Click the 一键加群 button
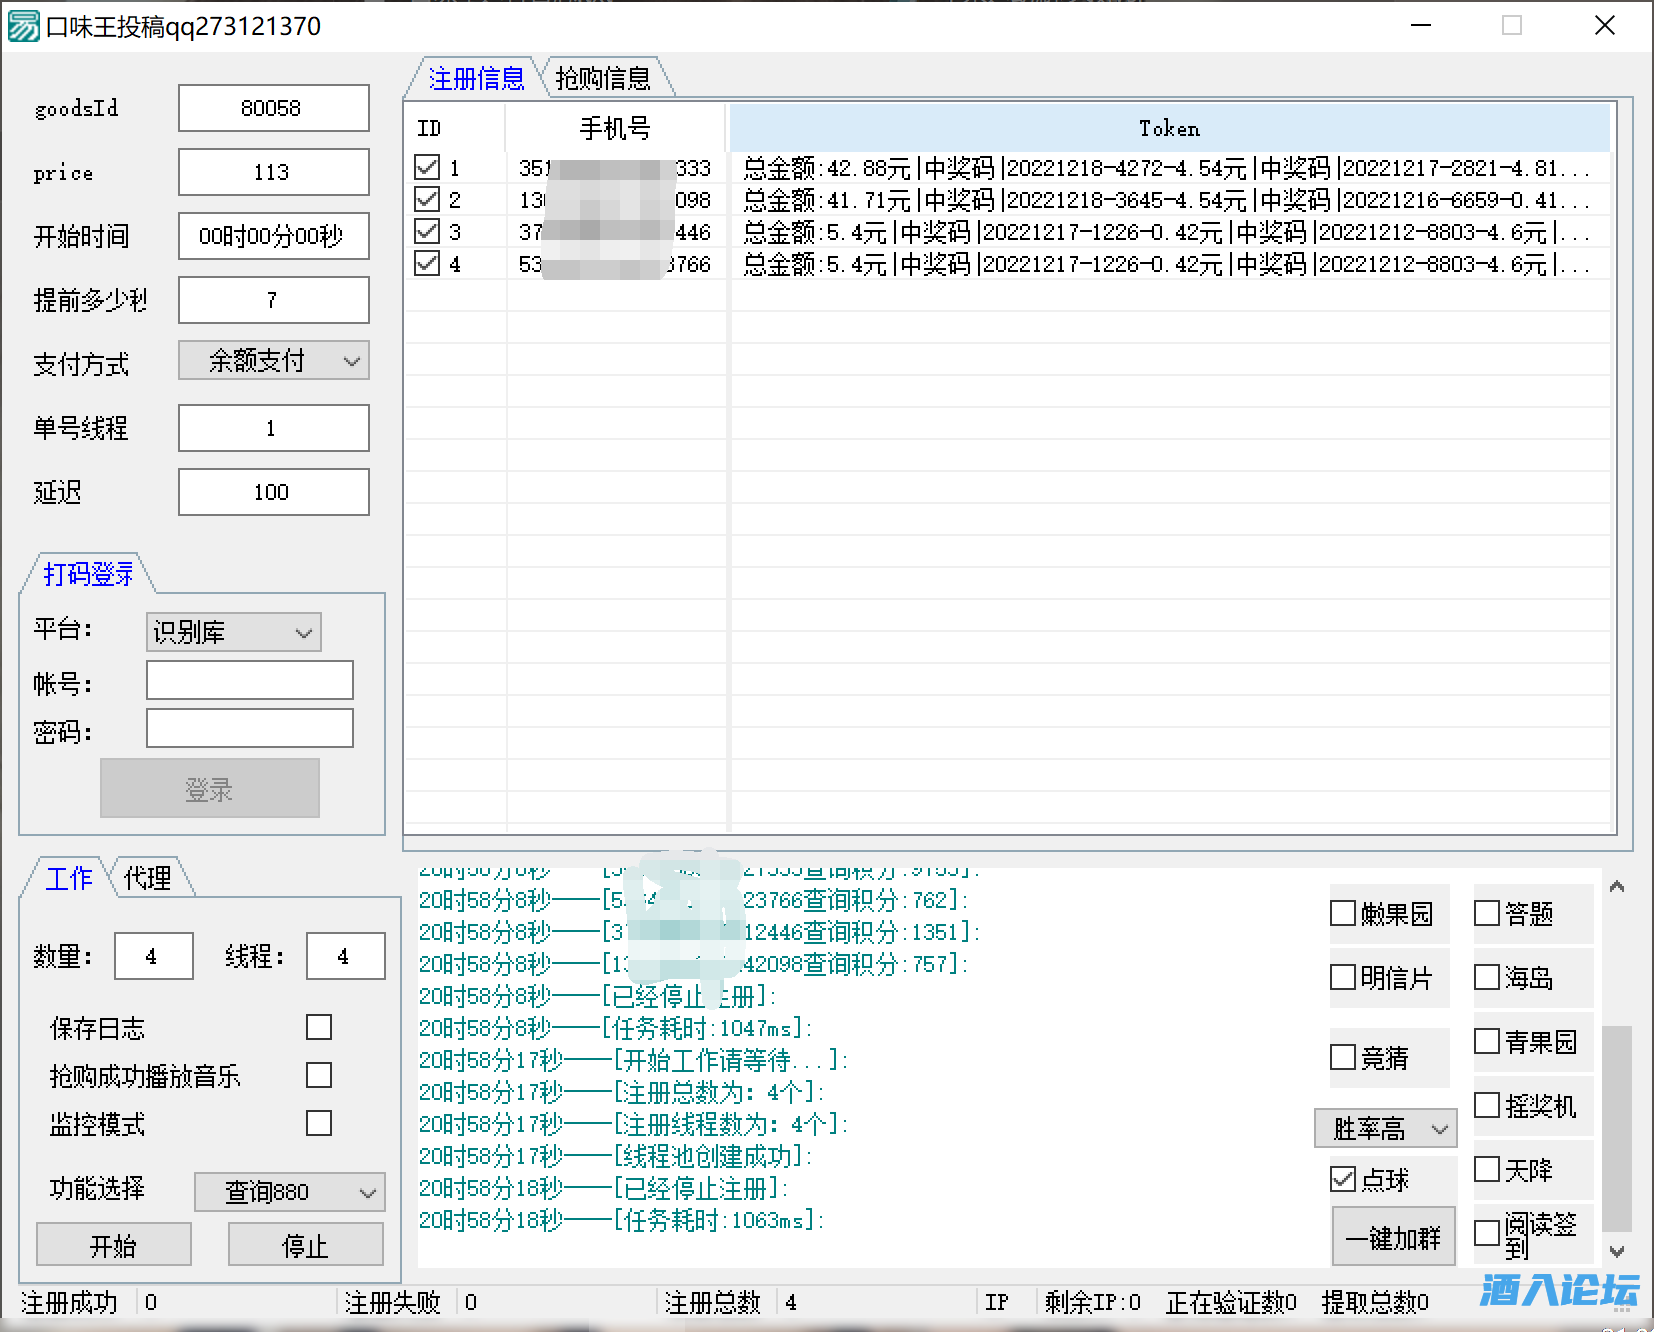Image resolution: width=1654 pixels, height=1332 pixels. pos(1393,1238)
